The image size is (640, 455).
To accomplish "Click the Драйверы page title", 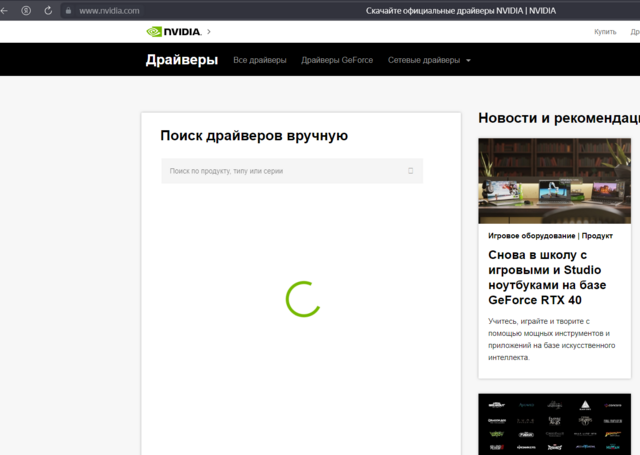I will (181, 60).
